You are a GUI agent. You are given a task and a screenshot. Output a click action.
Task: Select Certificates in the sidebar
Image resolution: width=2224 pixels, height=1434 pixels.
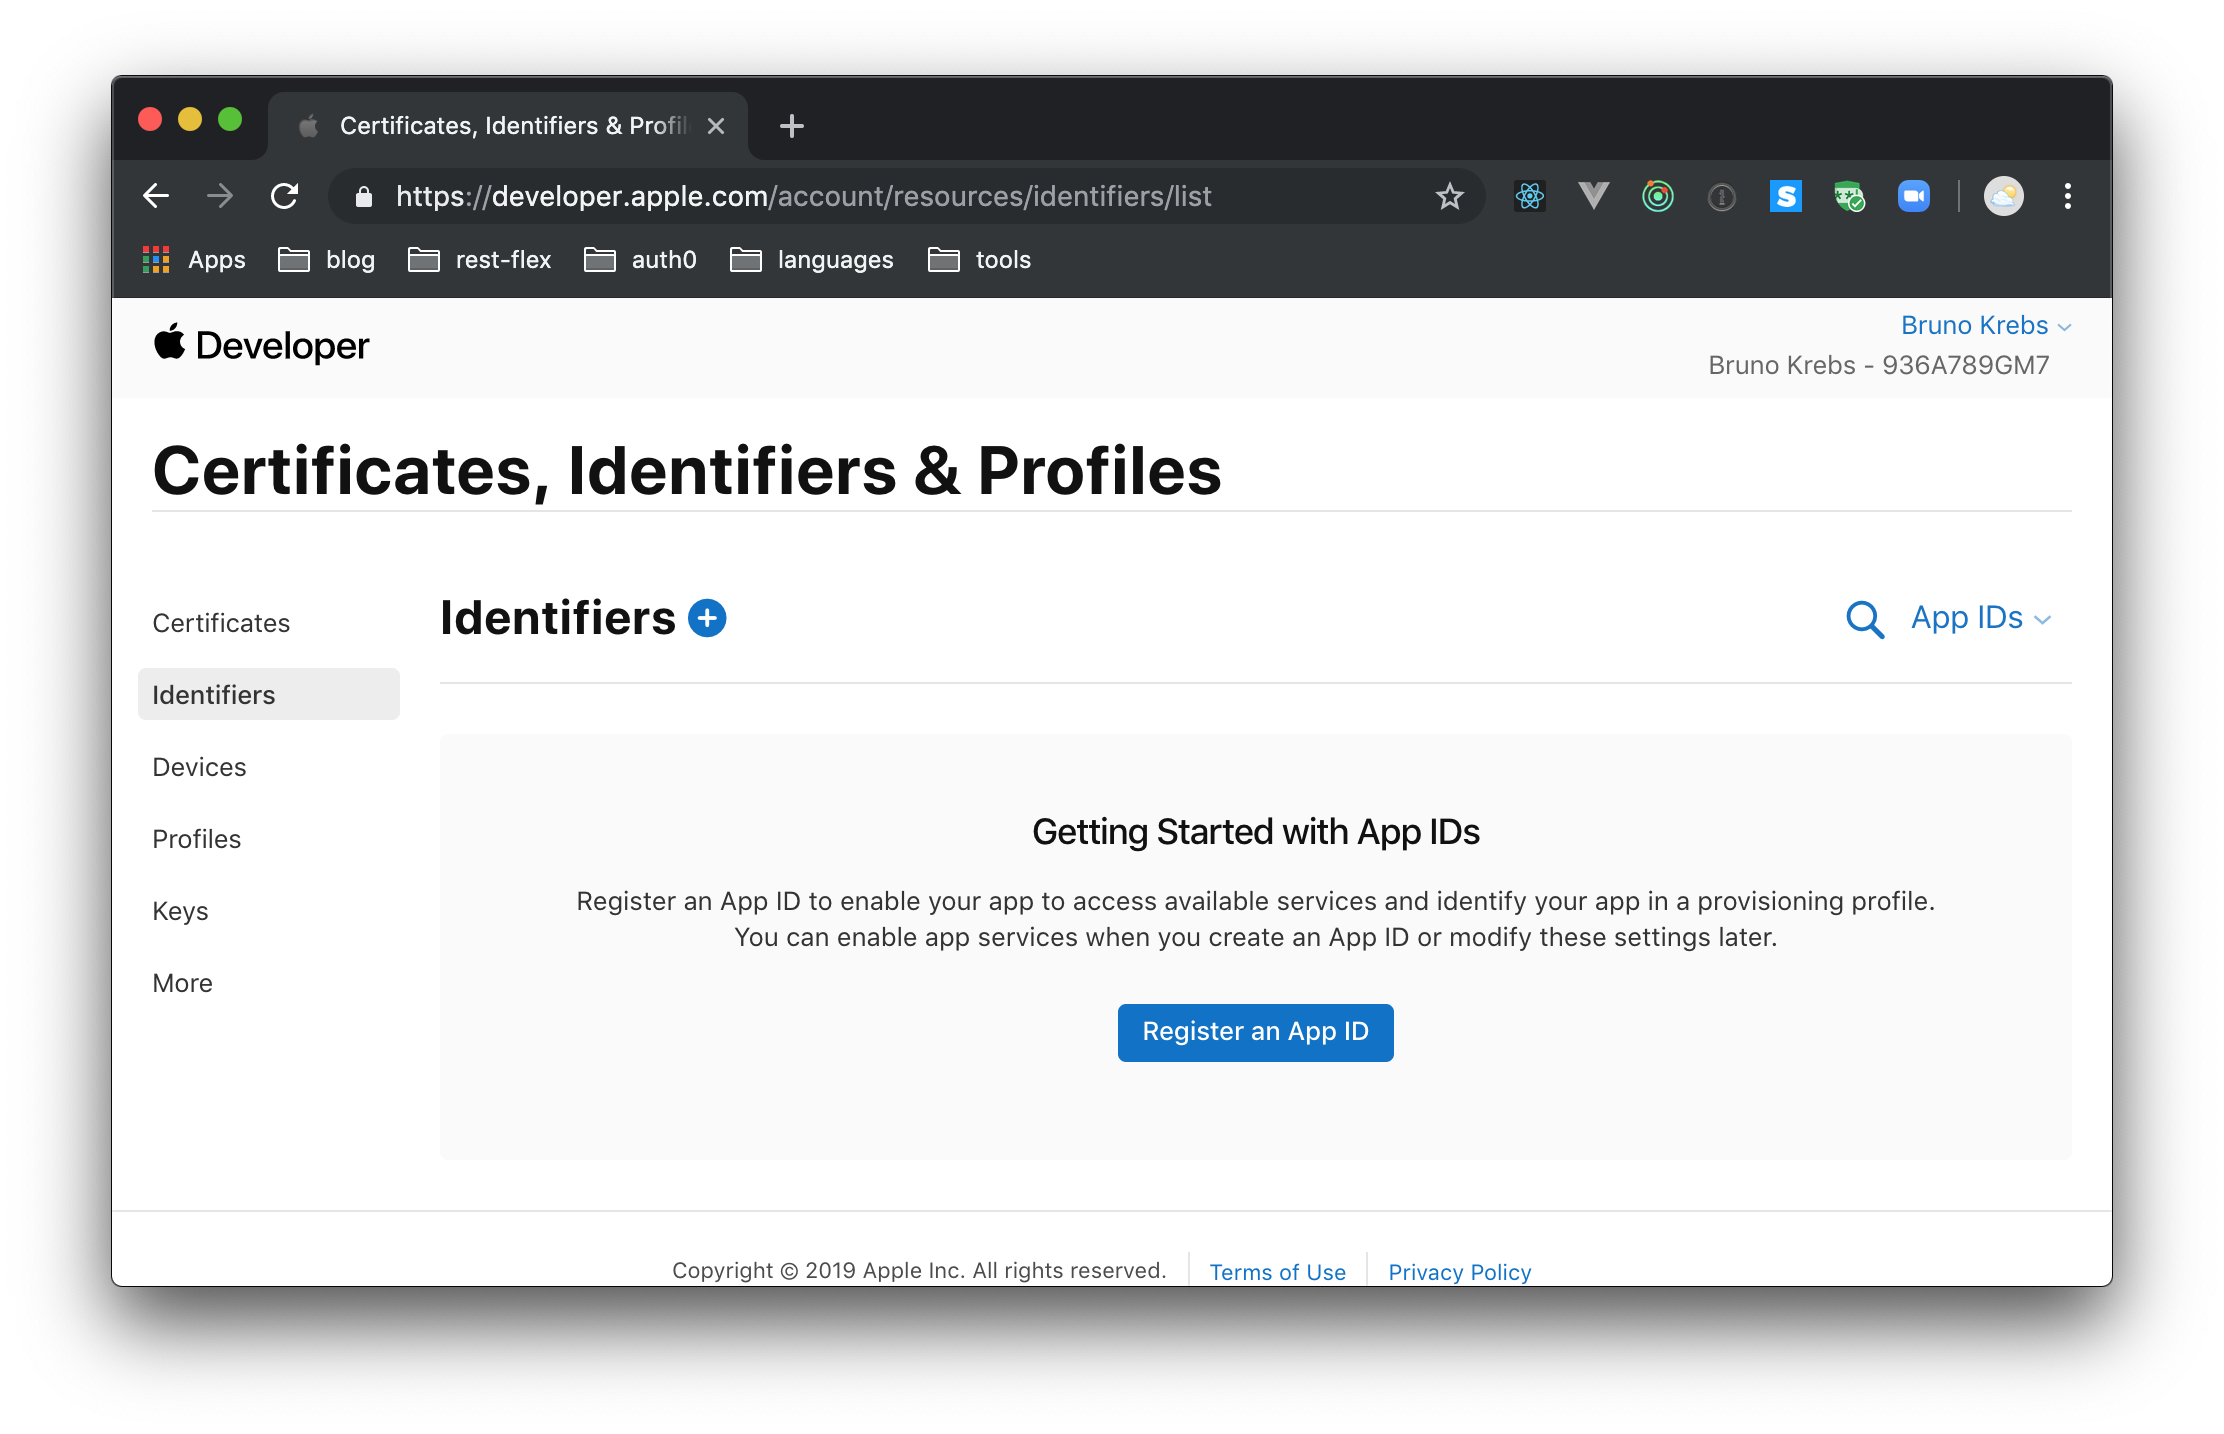pyautogui.click(x=221, y=623)
